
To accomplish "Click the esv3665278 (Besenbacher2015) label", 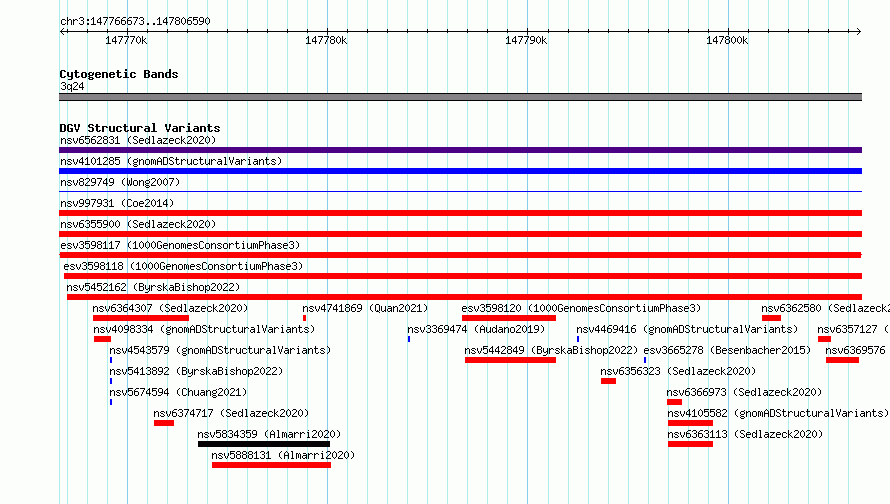I will [x=727, y=350].
